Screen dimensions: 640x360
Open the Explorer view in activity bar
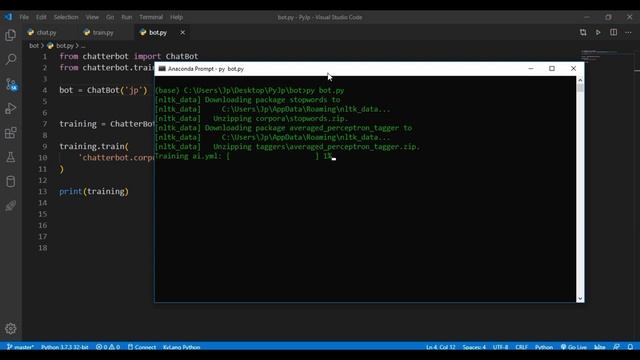[x=11, y=35]
